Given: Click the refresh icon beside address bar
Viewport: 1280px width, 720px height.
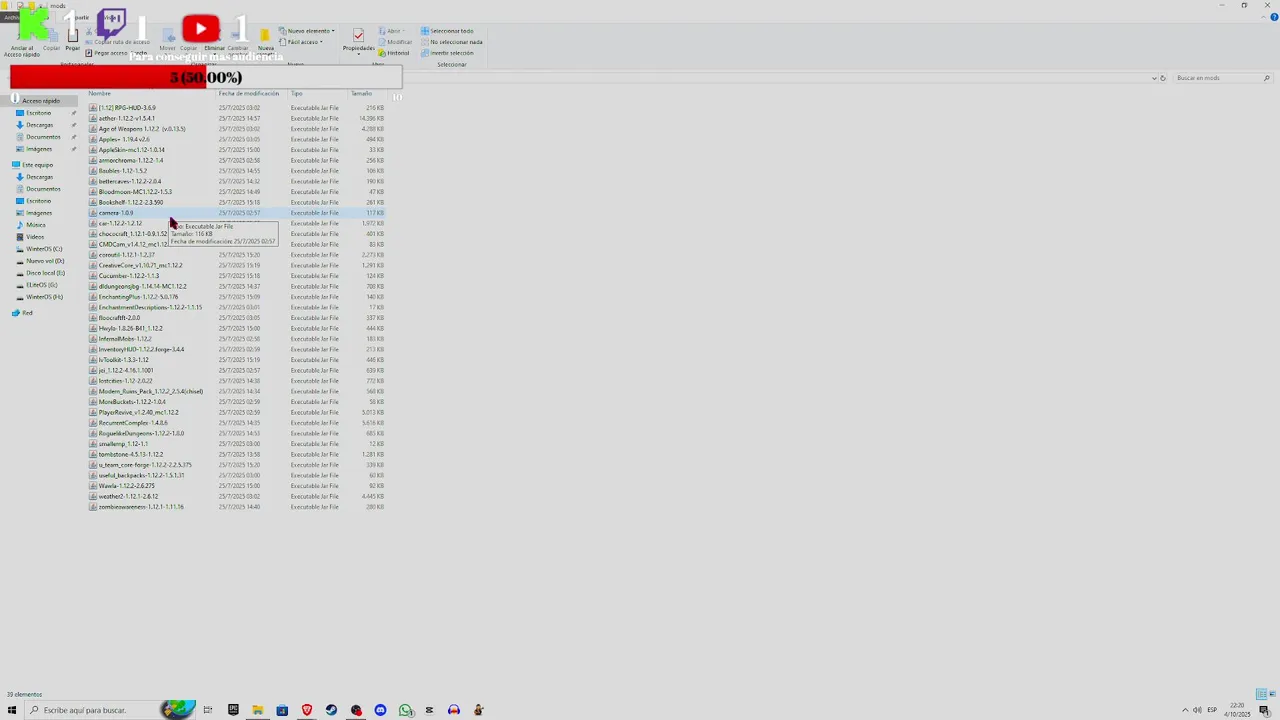Looking at the screenshot, I should (1162, 78).
